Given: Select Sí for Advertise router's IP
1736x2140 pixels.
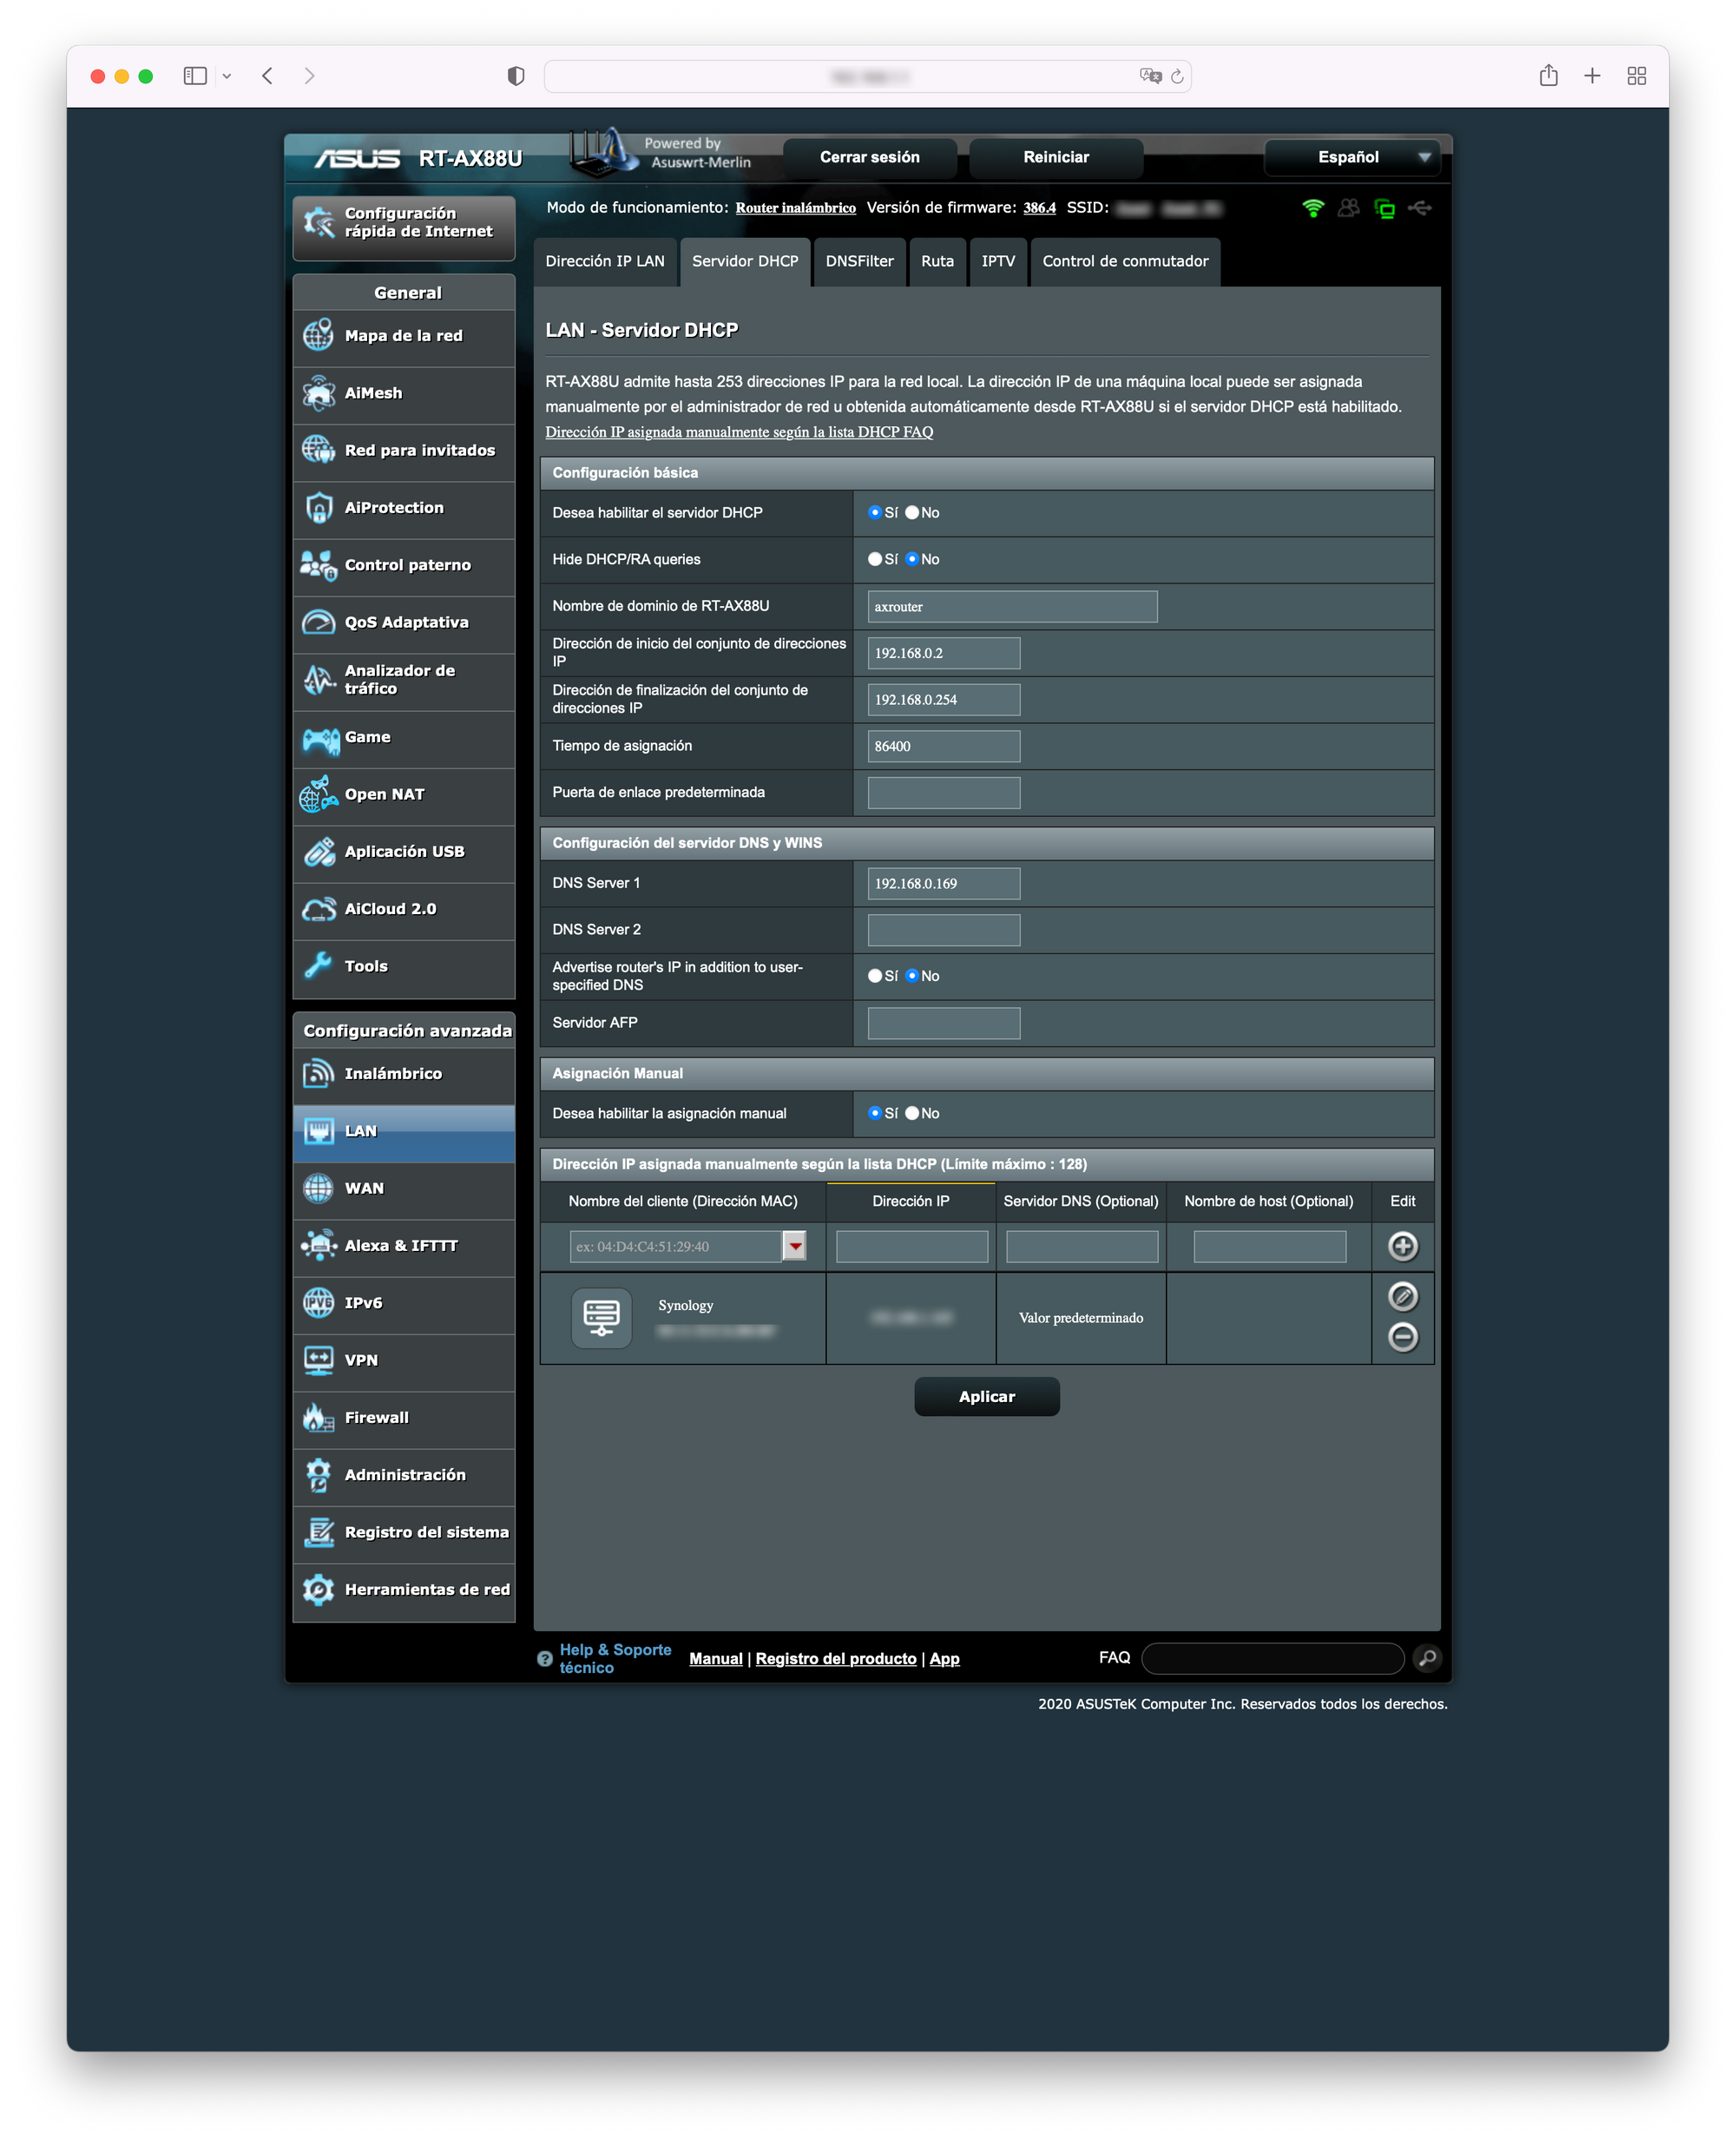Looking at the screenshot, I should pyautogui.click(x=875, y=976).
